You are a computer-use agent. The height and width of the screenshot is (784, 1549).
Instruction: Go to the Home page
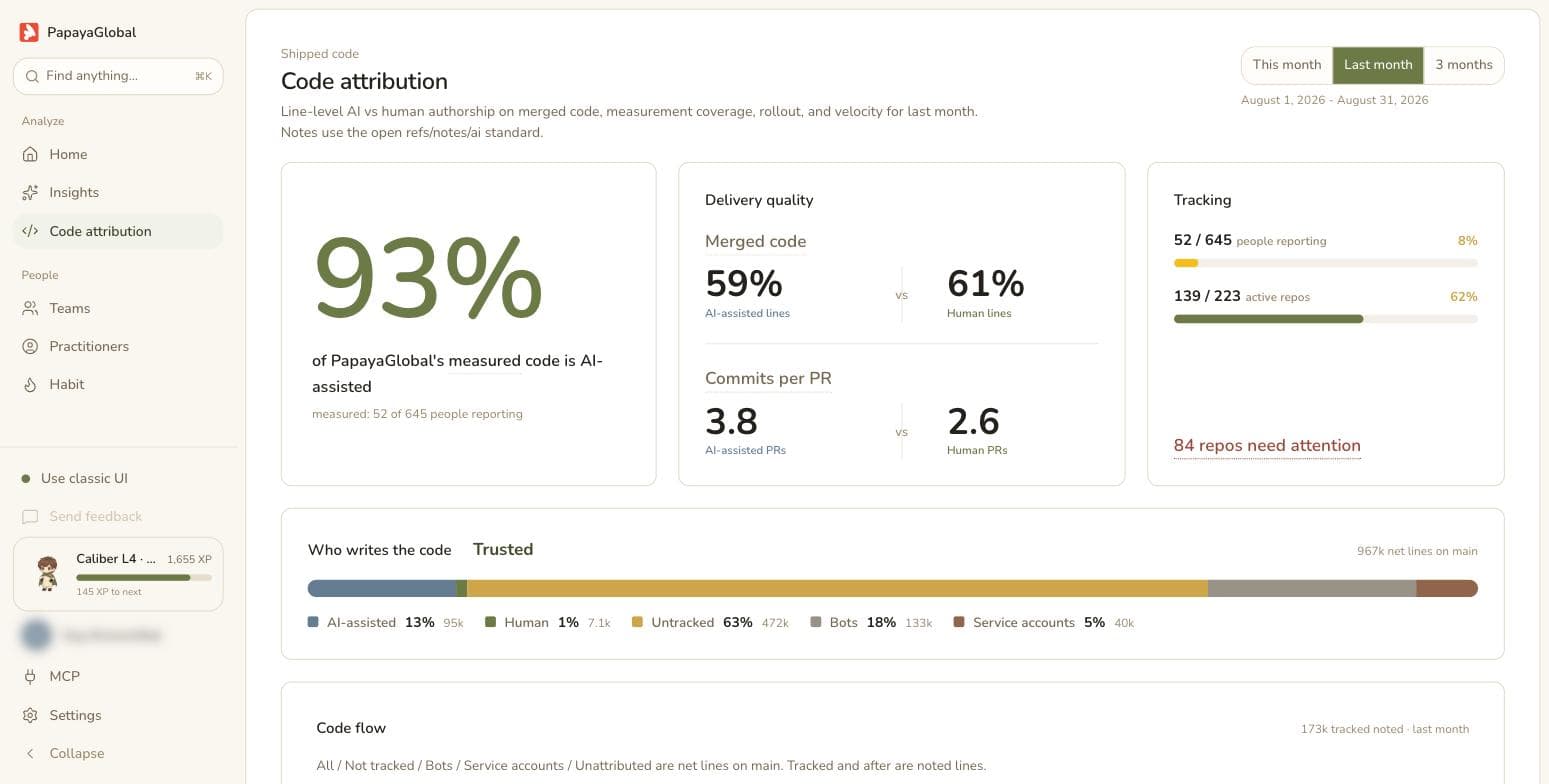pos(118,154)
